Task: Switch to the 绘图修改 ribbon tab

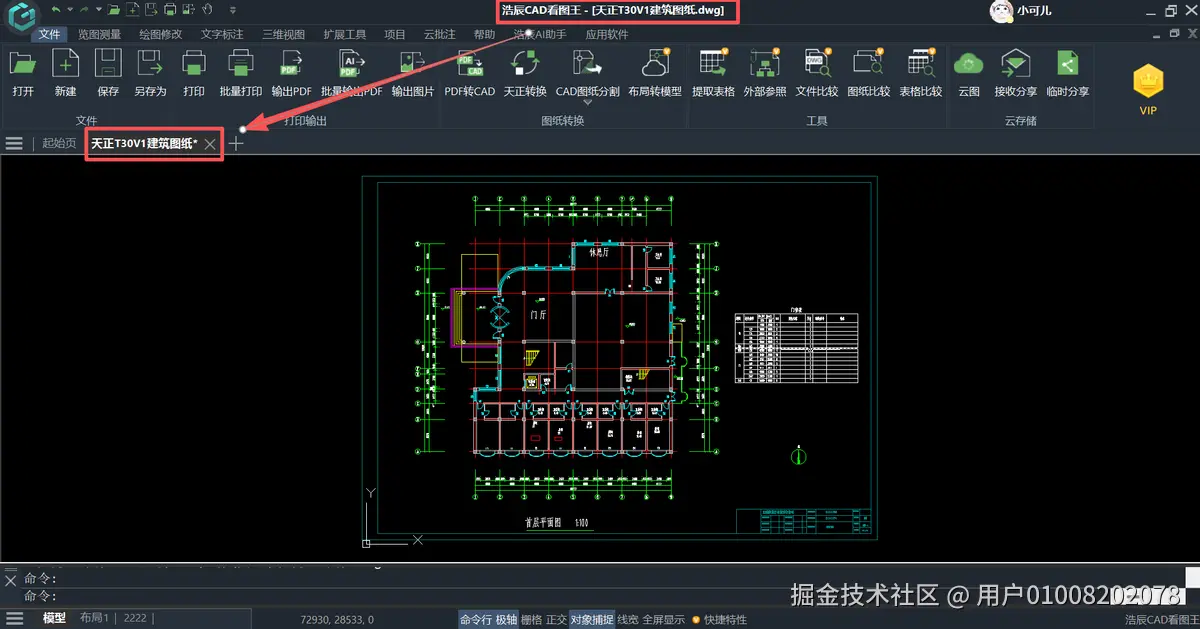Action: [161, 34]
